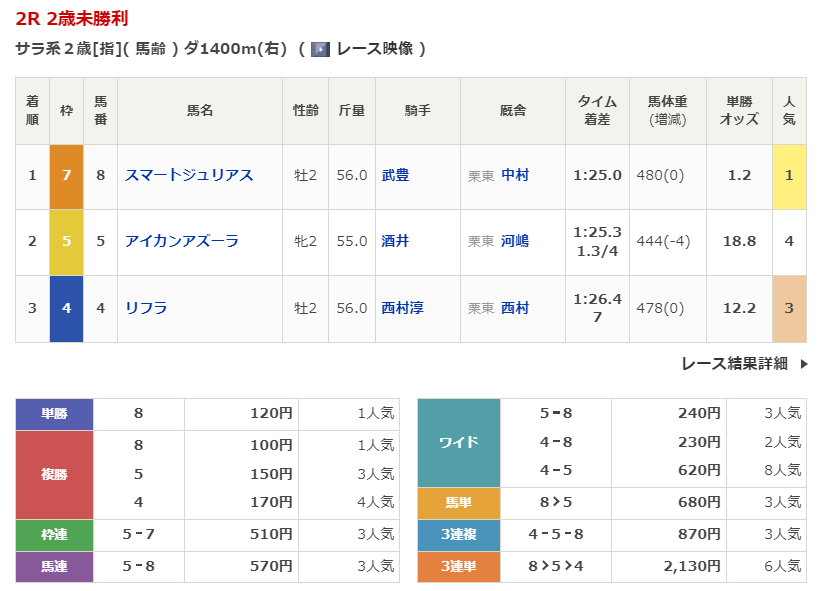
Task: Click the blue frame 4 swatch
Action: (x=66, y=308)
